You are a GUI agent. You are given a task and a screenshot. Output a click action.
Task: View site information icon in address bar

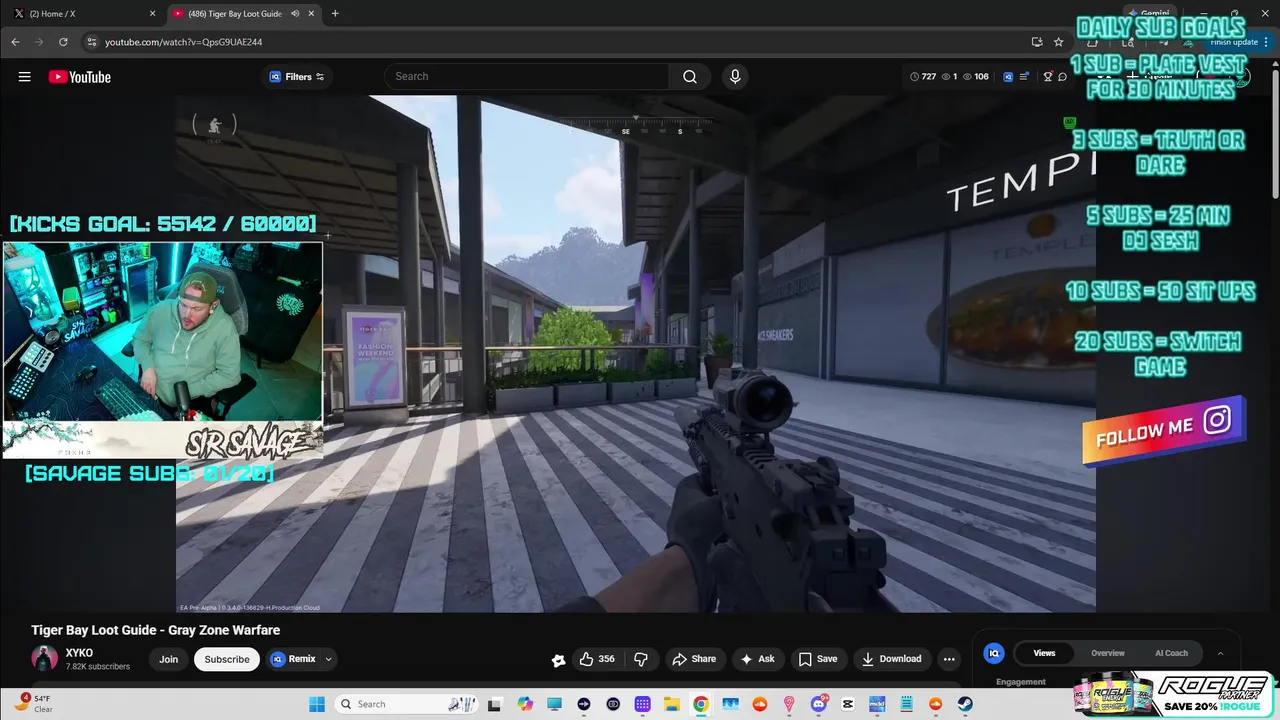pos(91,42)
